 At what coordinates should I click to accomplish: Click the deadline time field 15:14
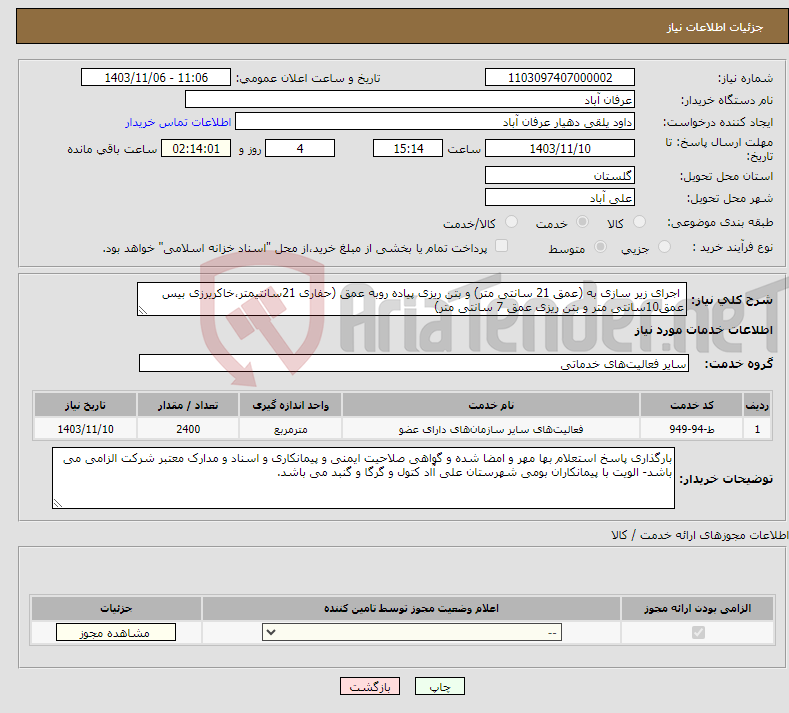(x=408, y=148)
